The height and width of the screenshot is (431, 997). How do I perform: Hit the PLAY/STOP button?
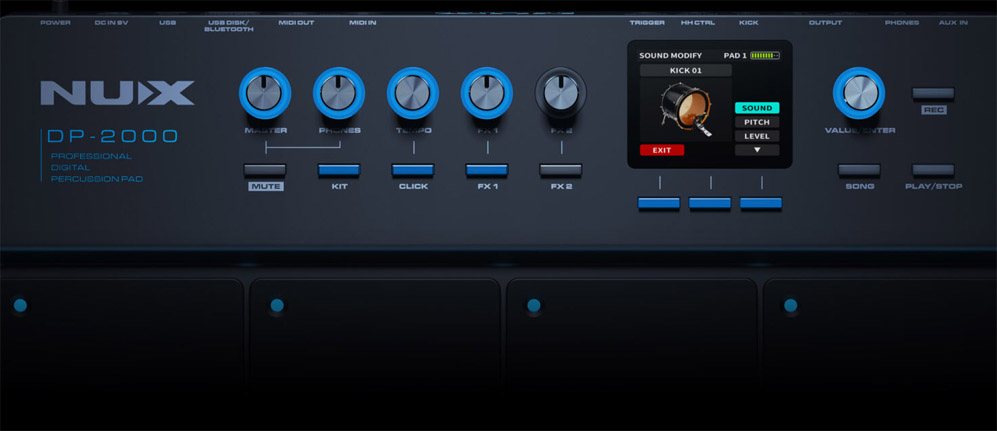click(x=933, y=170)
